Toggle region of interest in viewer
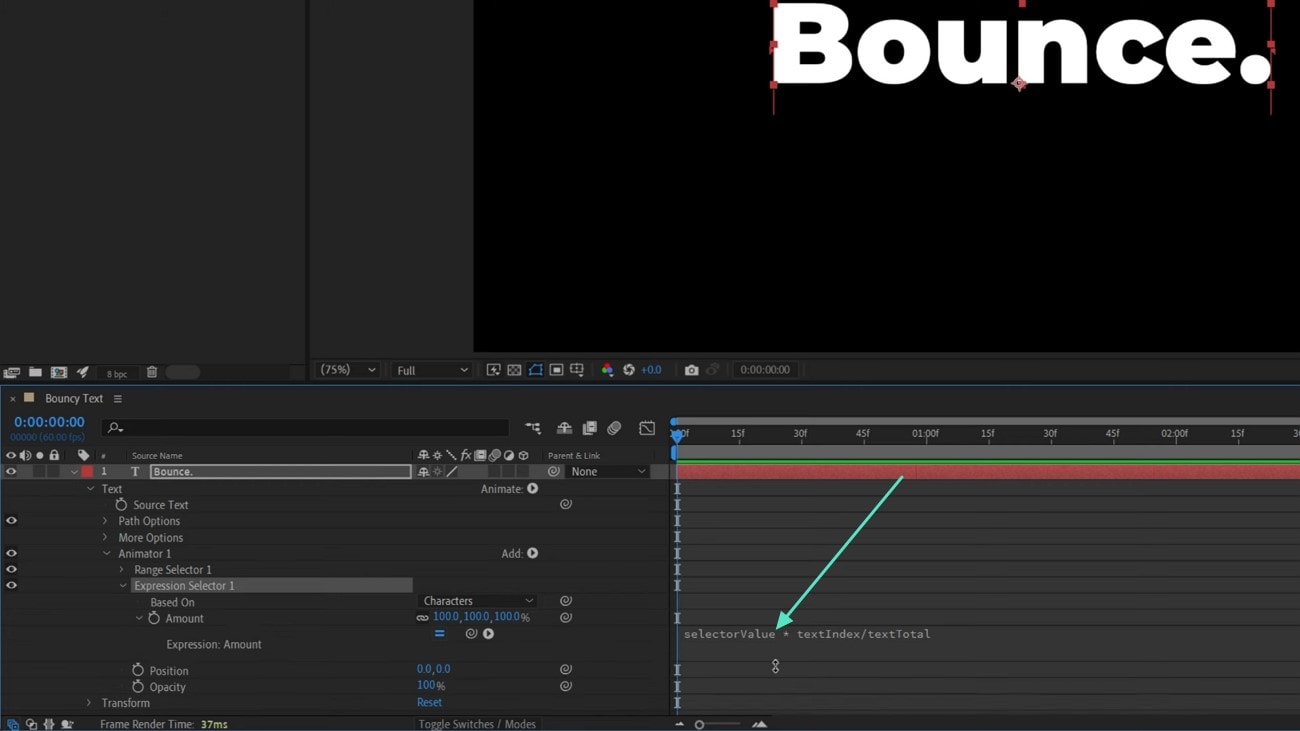This screenshot has height=731, width=1300. click(556, 370)
